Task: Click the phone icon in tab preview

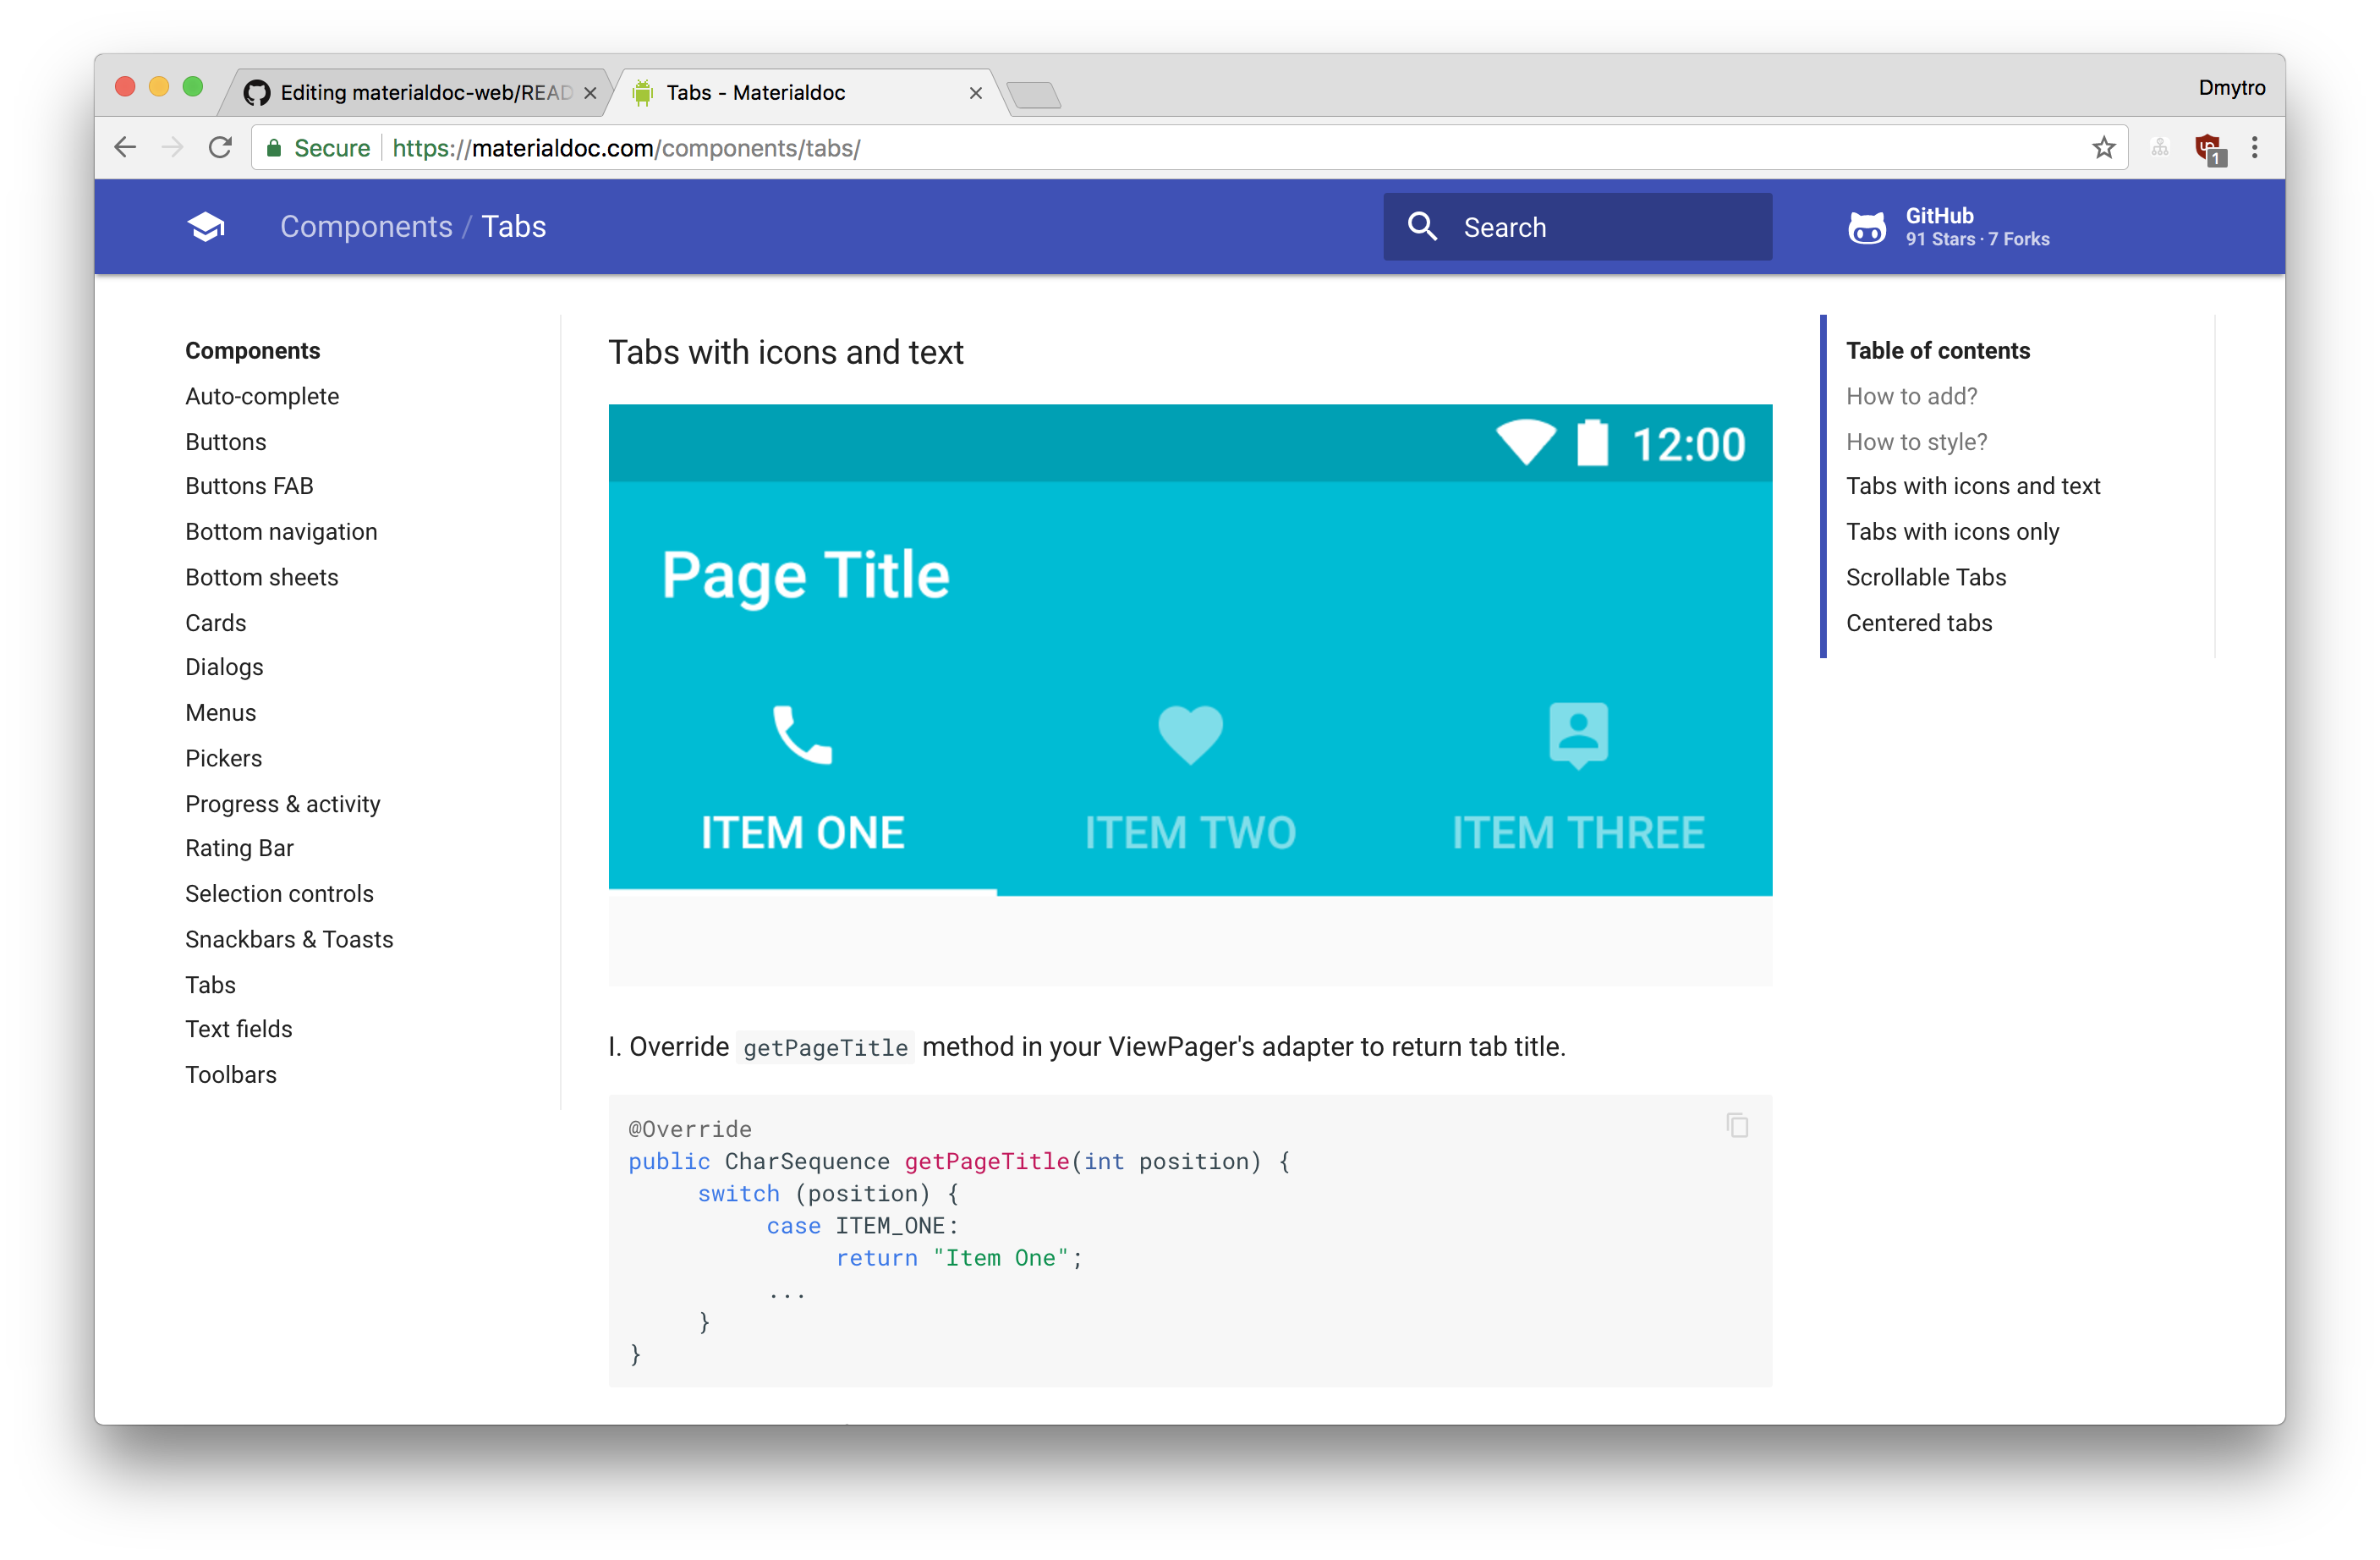Action: coord(802,735)
